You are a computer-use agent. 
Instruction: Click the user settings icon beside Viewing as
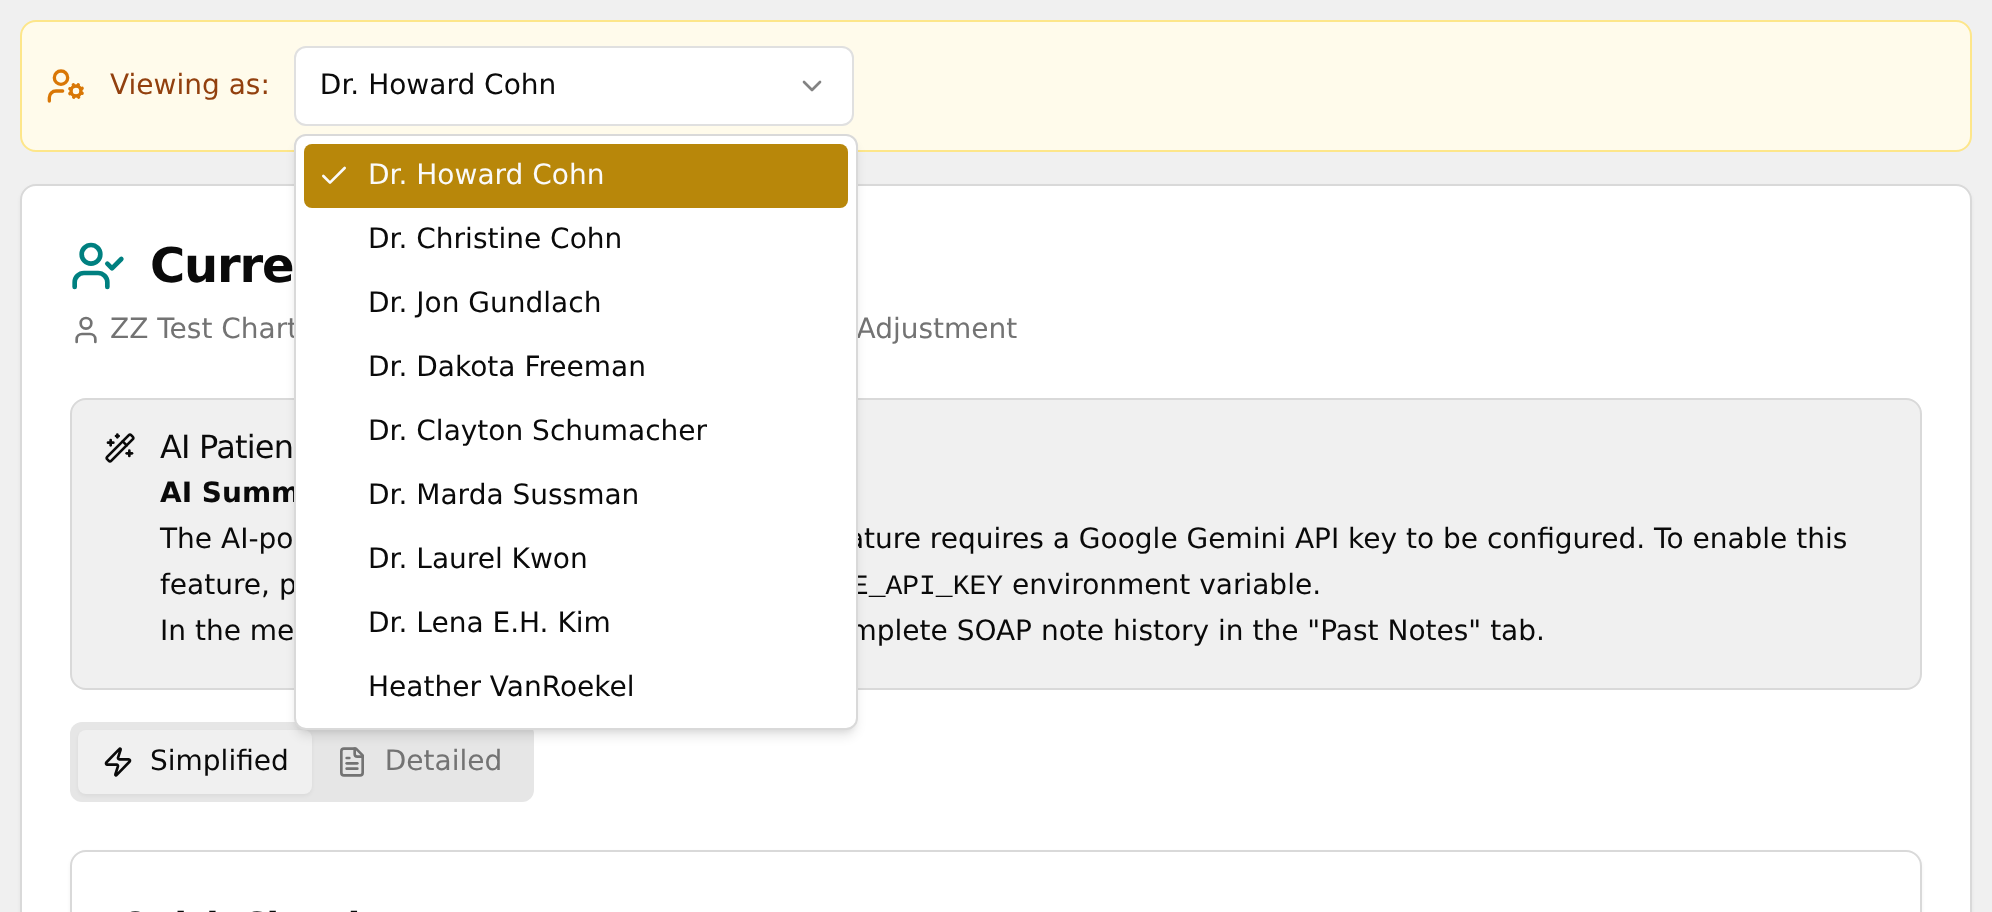click(66, 86)
